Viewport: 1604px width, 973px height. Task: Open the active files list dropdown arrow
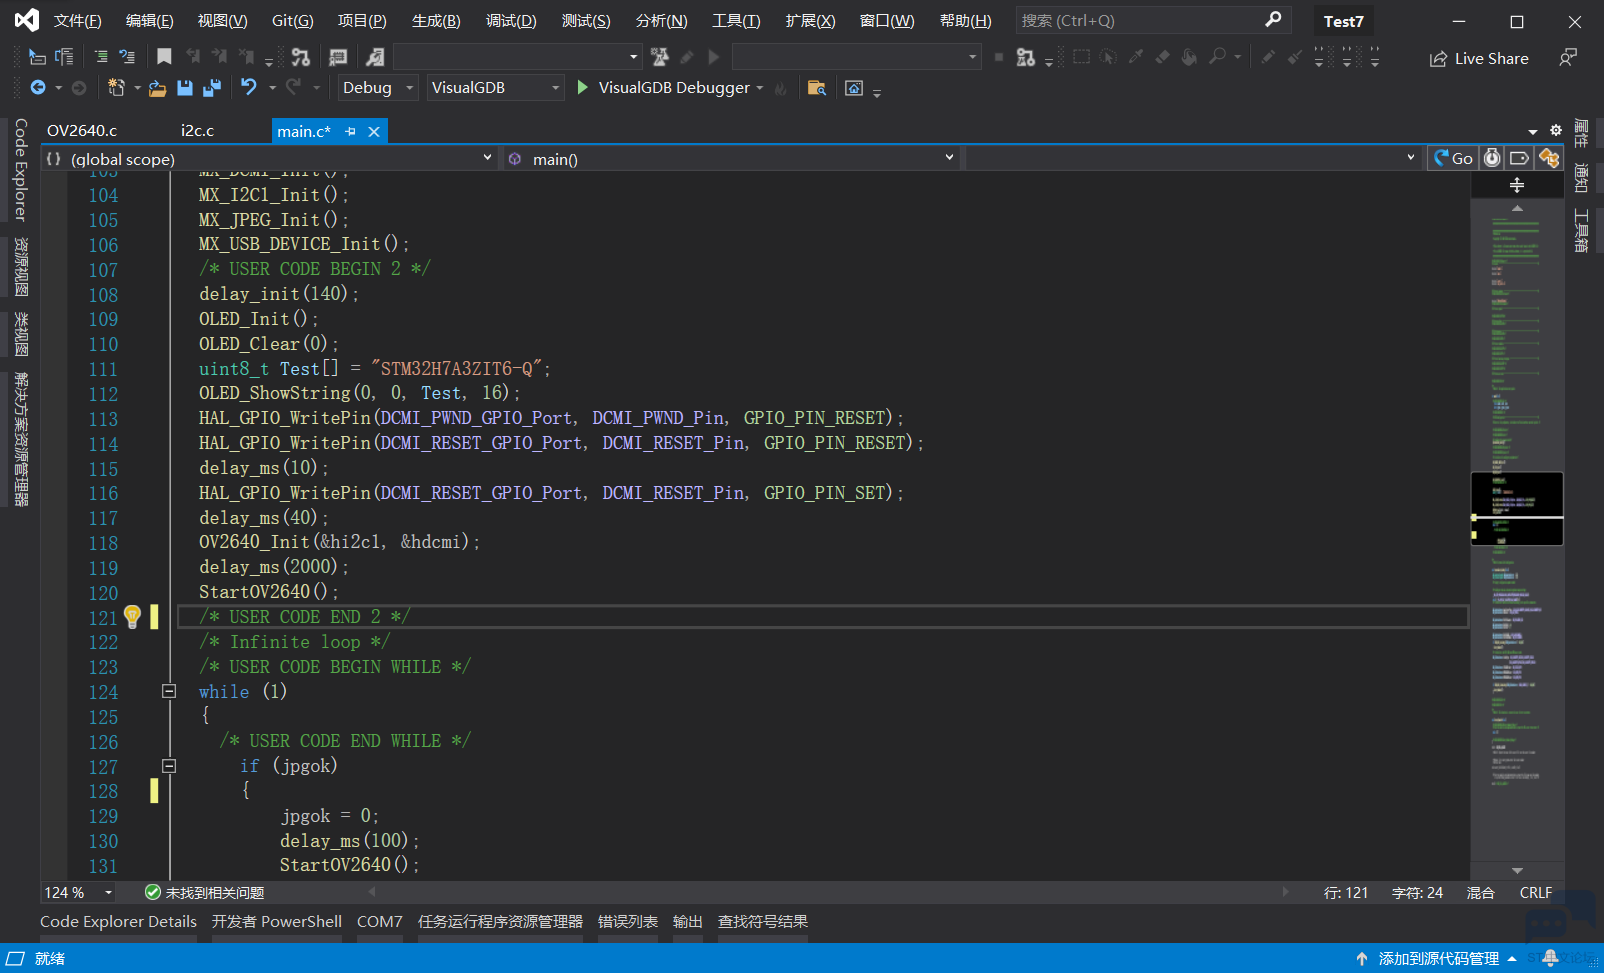(x=1533, y=131)
